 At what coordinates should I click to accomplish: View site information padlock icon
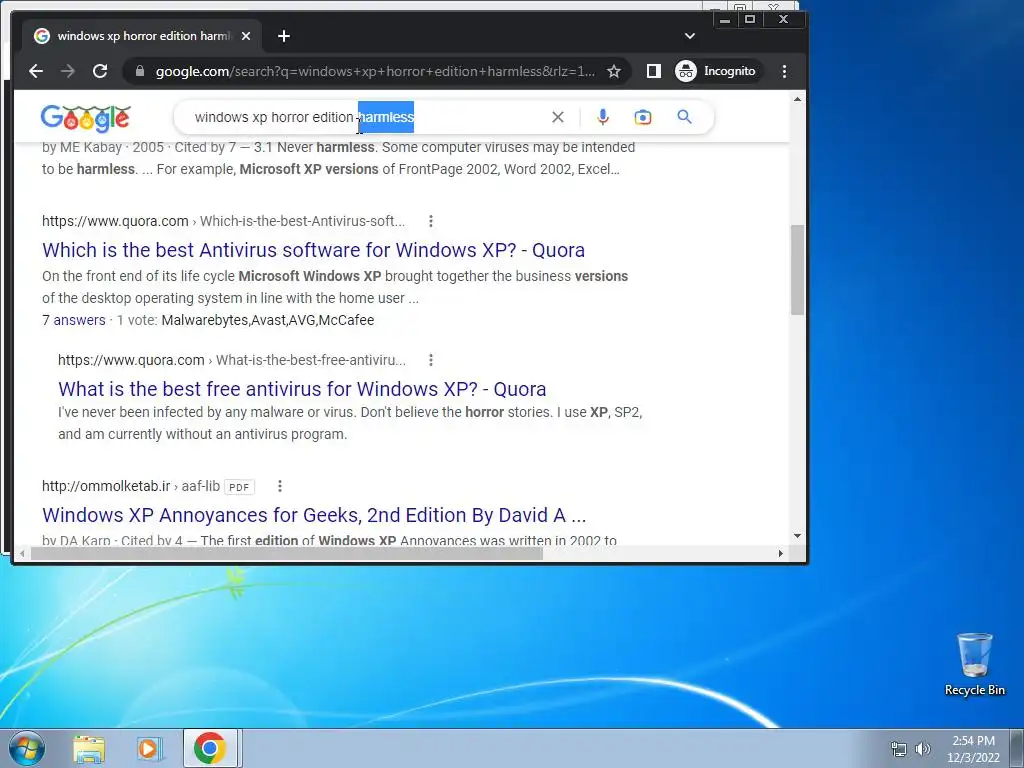pos(139,71)
